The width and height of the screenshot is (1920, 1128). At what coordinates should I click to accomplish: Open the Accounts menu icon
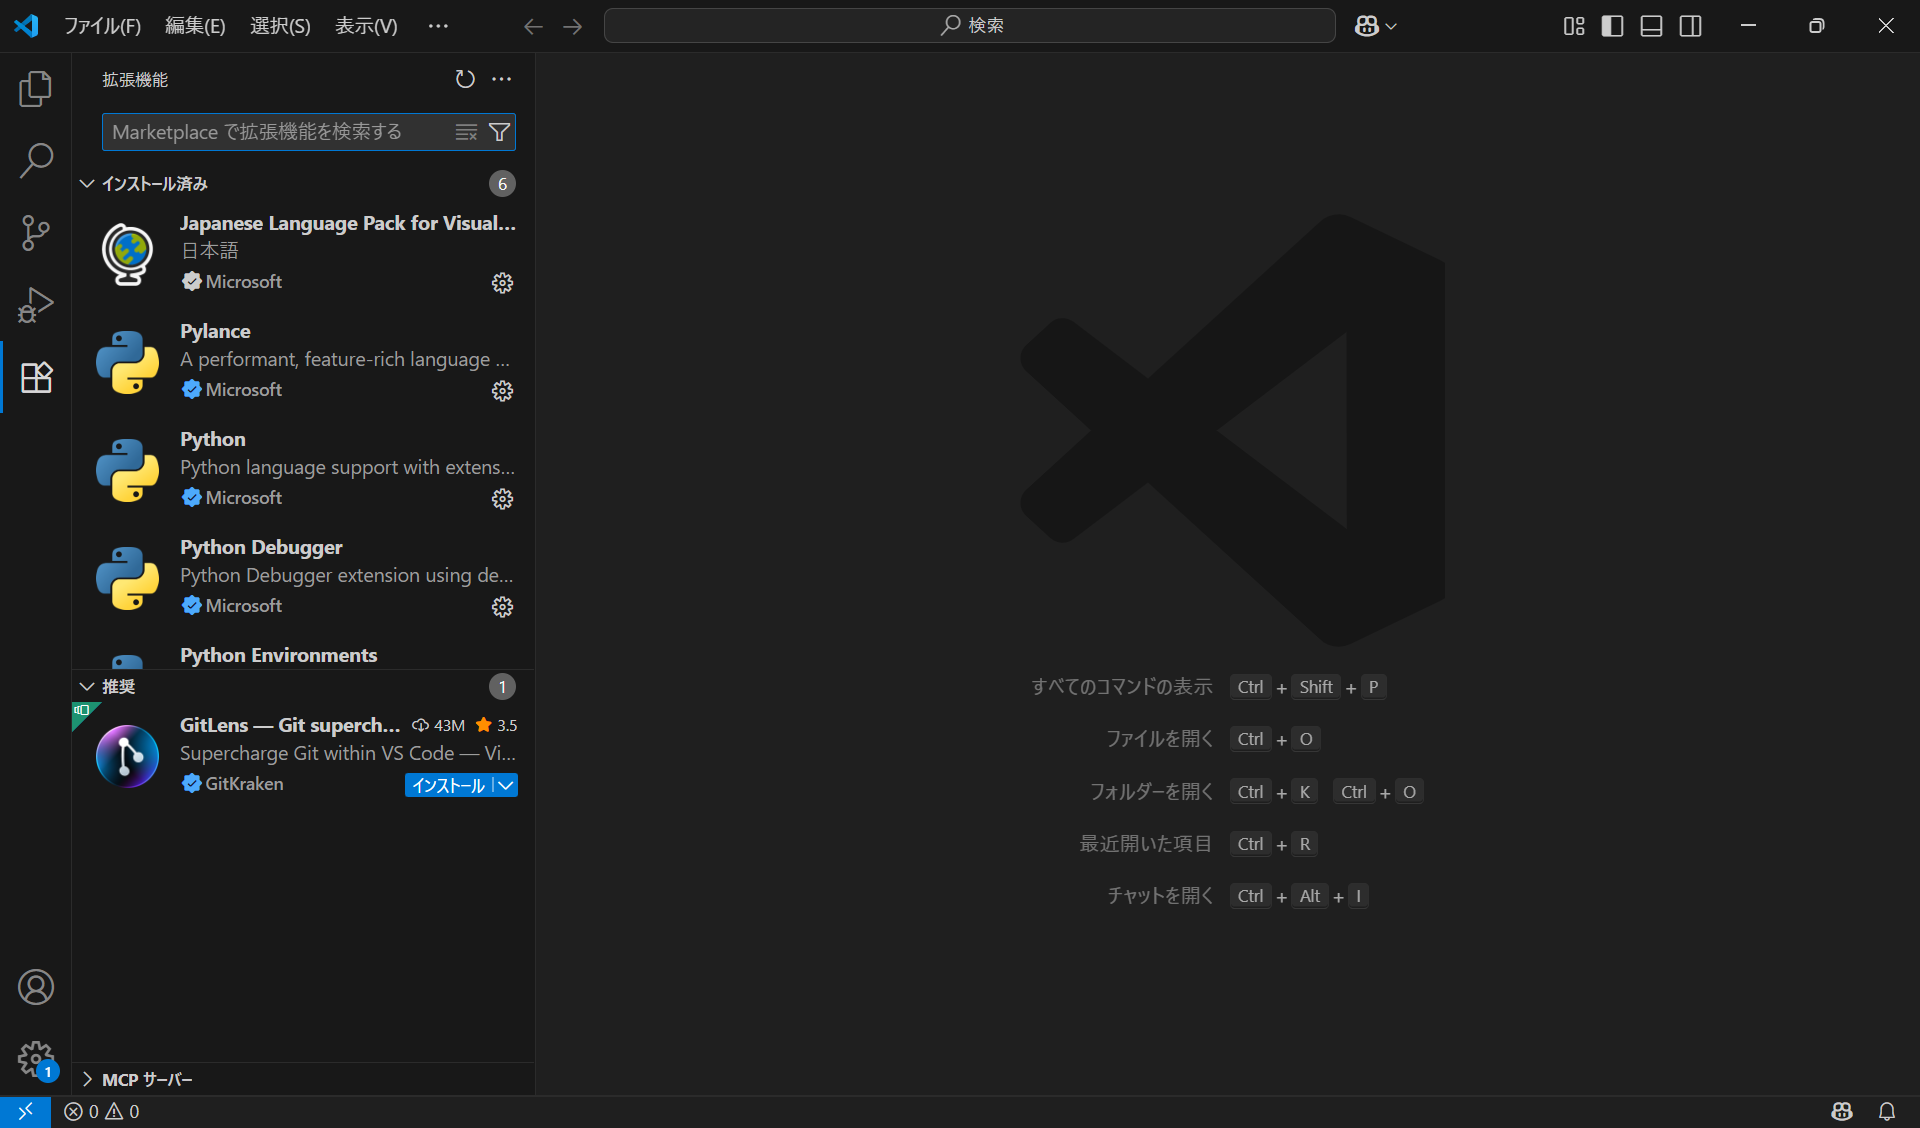[x=36, y=987]
